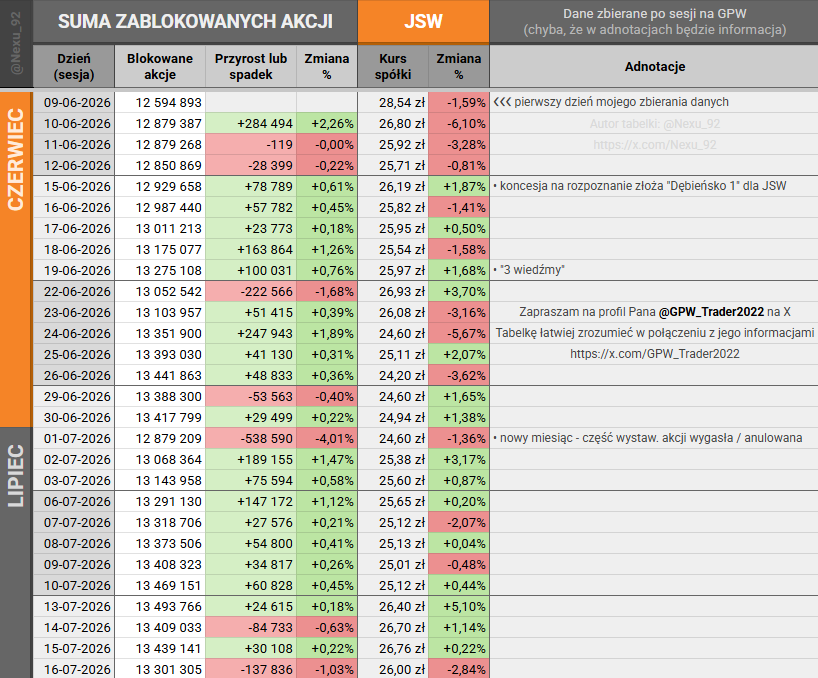
Task: Select the LIPIEC month label
Action: tap(16, 476)
